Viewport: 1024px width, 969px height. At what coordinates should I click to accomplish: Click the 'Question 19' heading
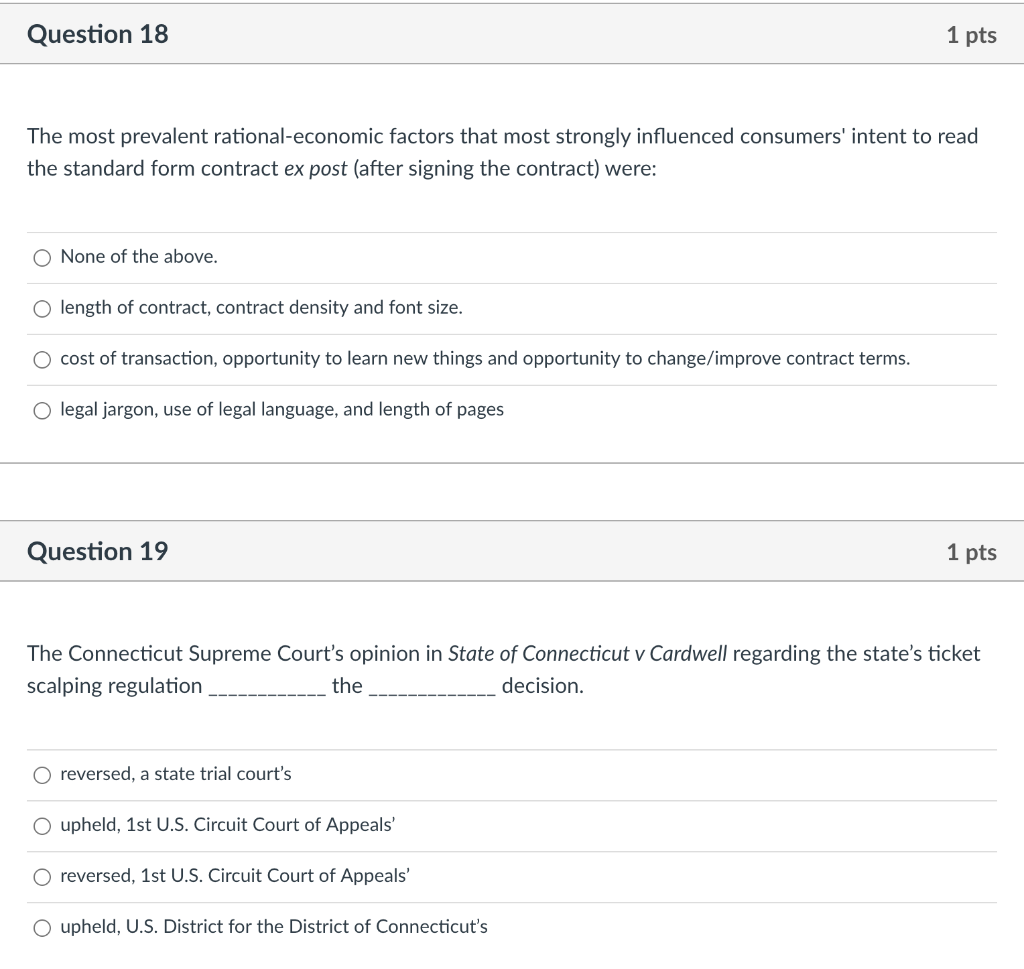pyautogui.click(x=98, y=551)
